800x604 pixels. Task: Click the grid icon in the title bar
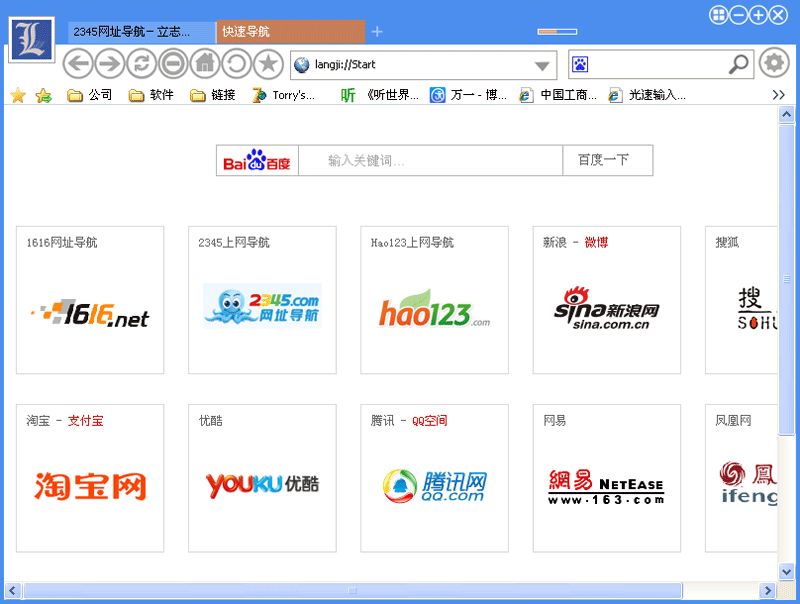(x=719, y=15)
